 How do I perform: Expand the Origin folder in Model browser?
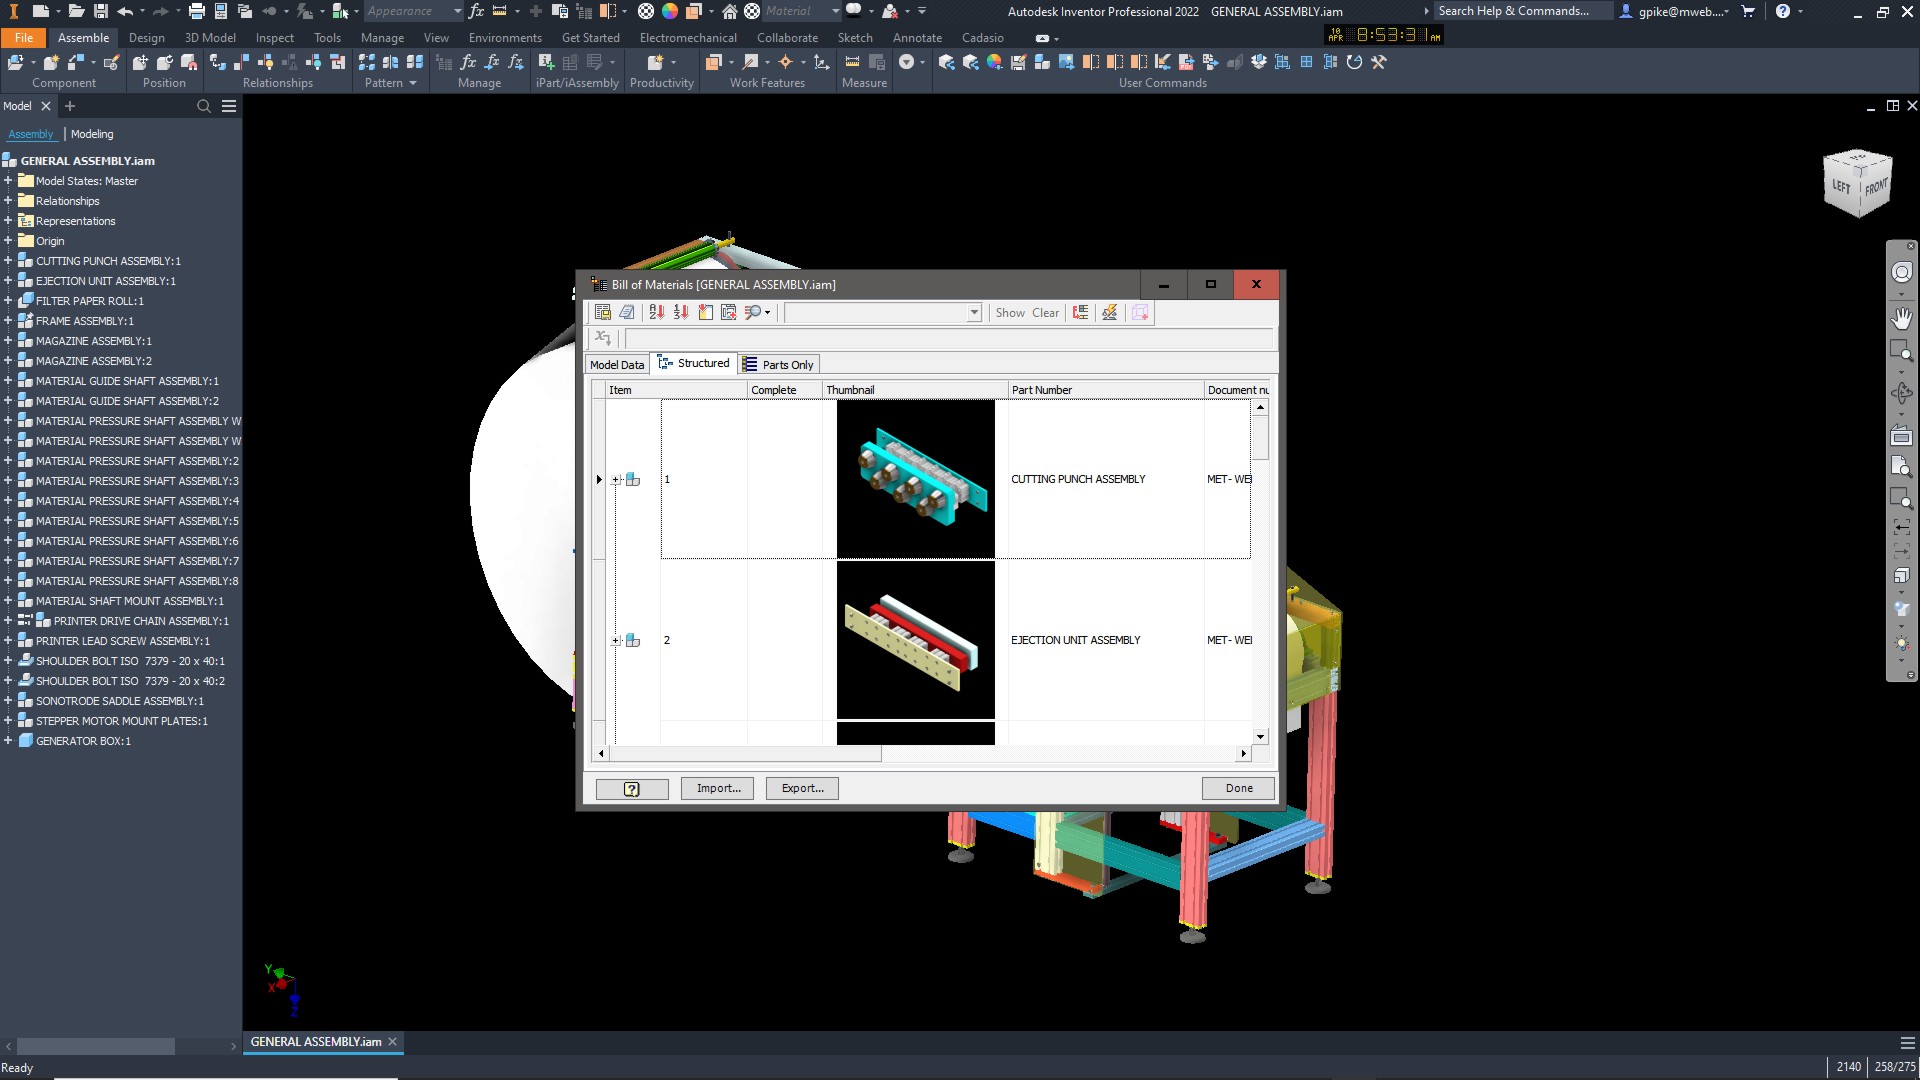pos(8,241)
